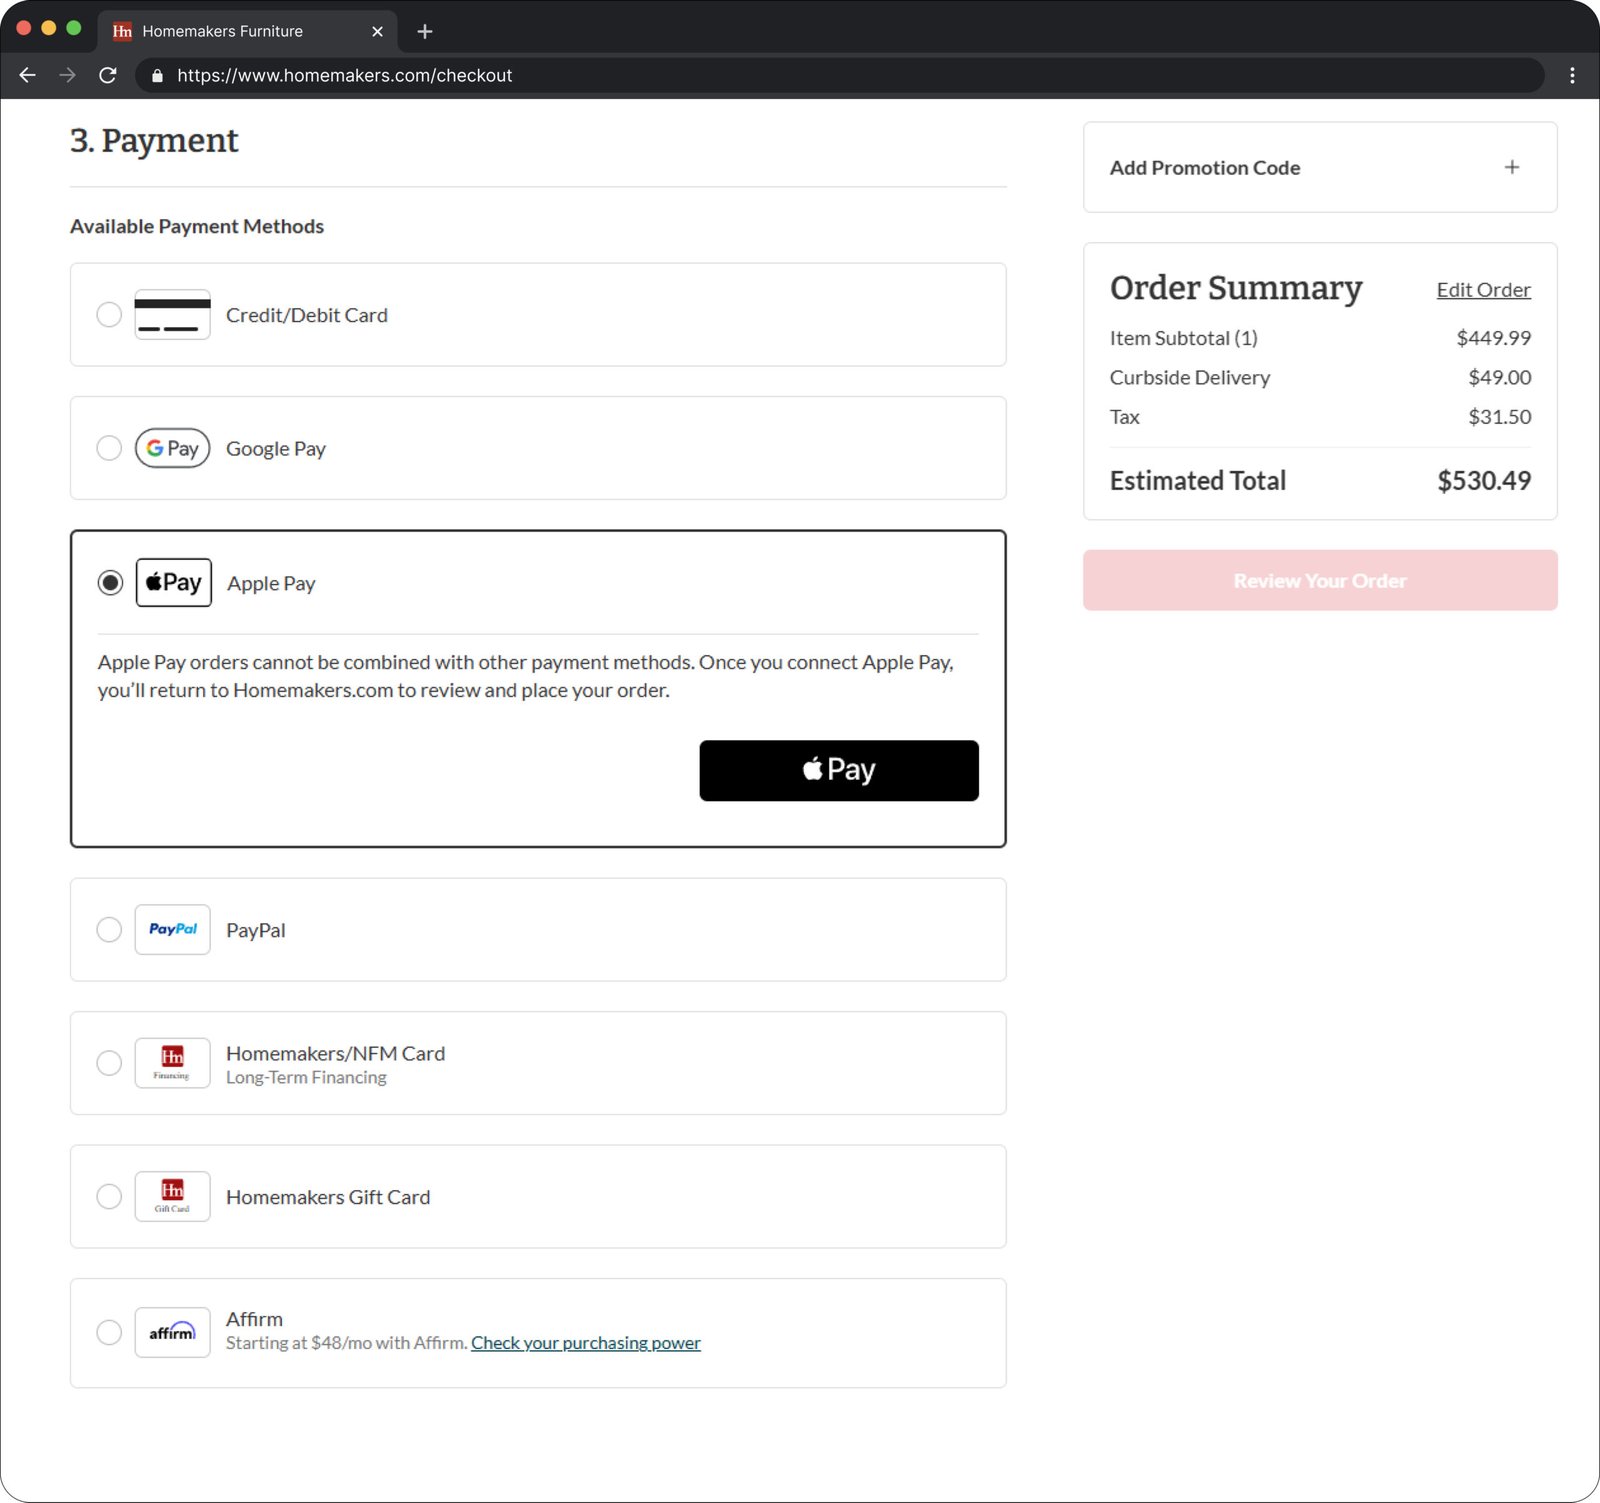Image resolution: width=1600 pixels, height=1503 pixels.
Task: Click the Google Pay logo icon
Action: pyautogui.click(x=172, y=448)
